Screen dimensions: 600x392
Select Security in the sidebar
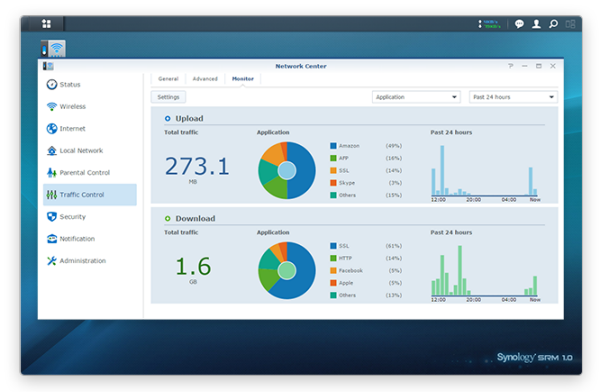pyautogui.click(x=90, y=217)
